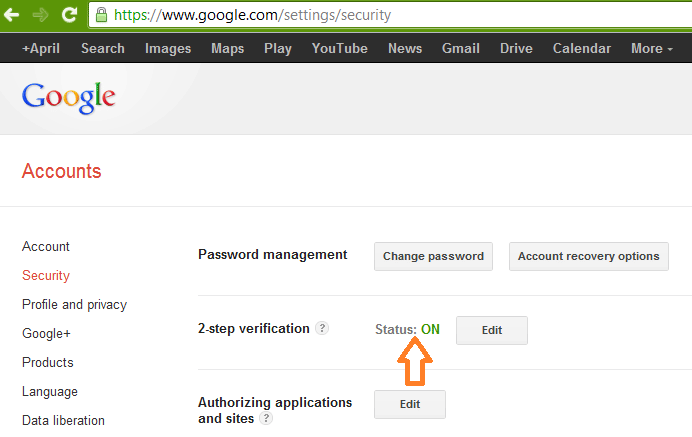The image size is (692, 437).
Task: Open help icon beside Authorizing applications and sites
Action: point(266,418)
